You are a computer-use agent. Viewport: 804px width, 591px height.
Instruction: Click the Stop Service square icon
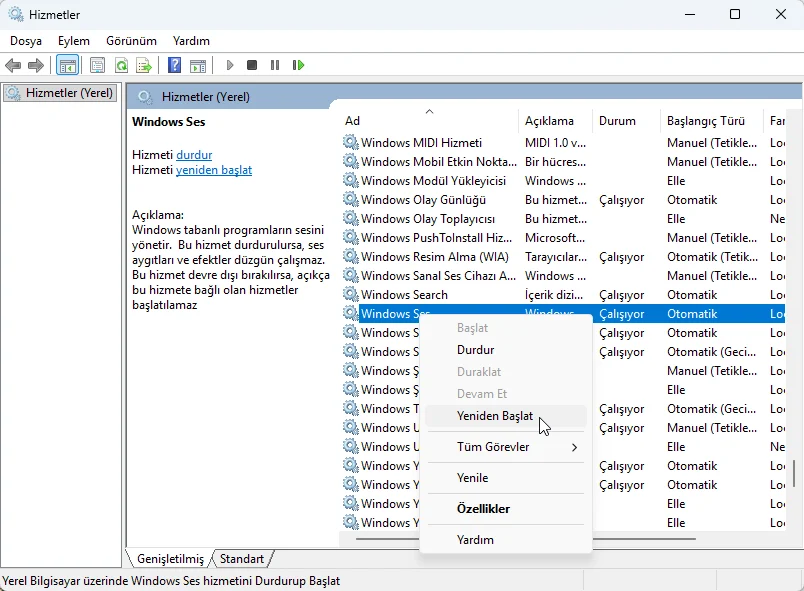[252, 65]
